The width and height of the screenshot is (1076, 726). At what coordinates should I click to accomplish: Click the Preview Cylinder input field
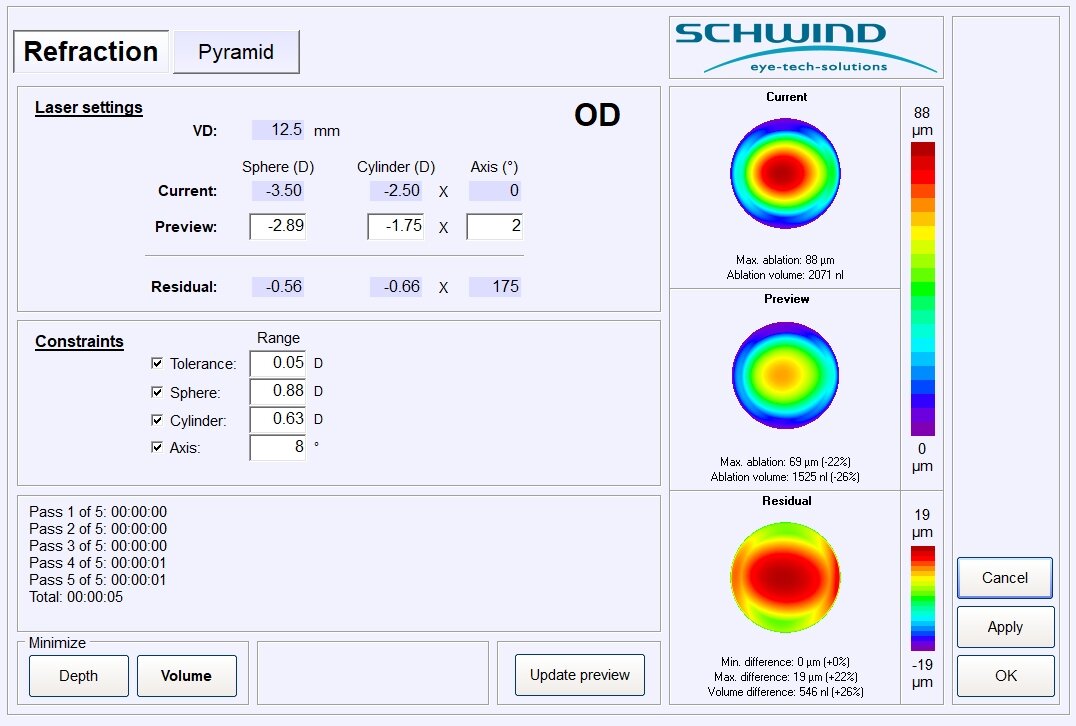(x=396, y=227)
